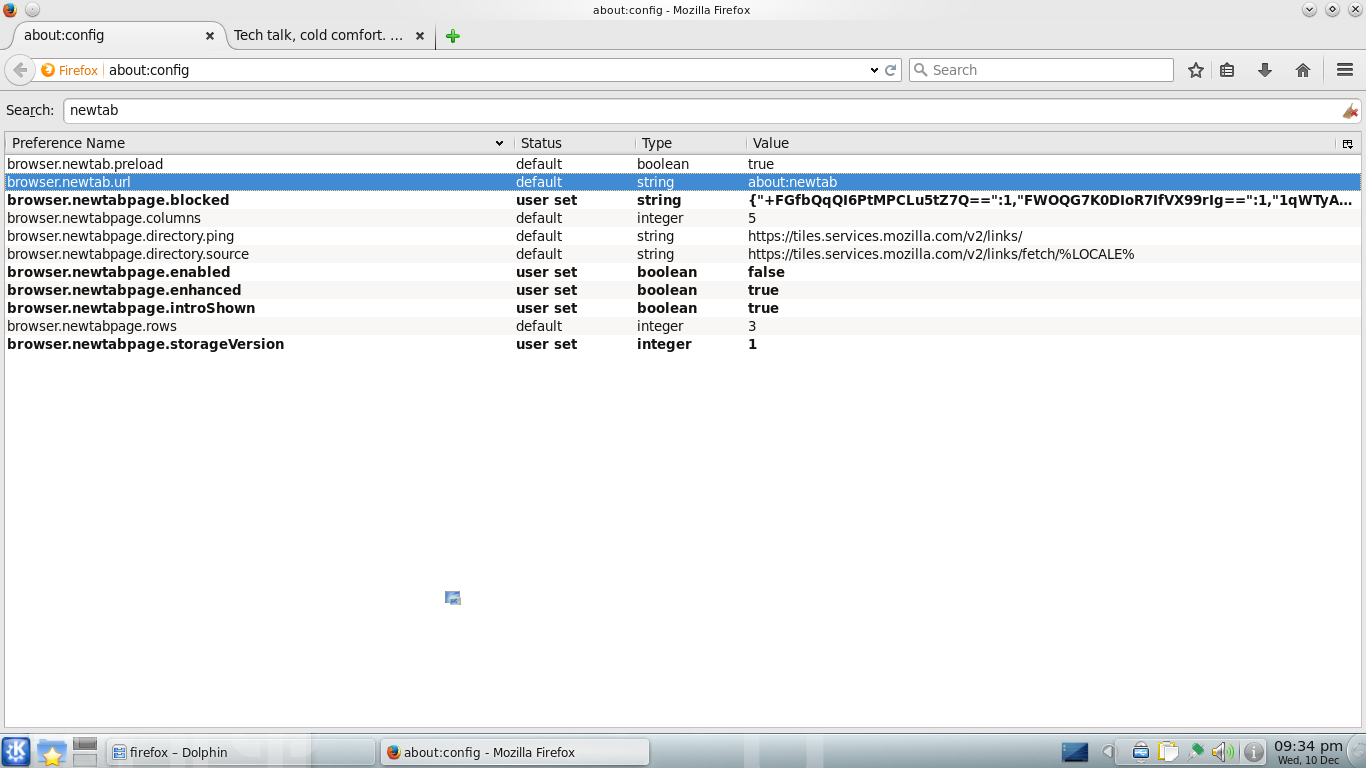Screen dimensions: 1366x768
Task: Select browser.newtabpage.enhanced preference
Action: [x=683, y=290]
